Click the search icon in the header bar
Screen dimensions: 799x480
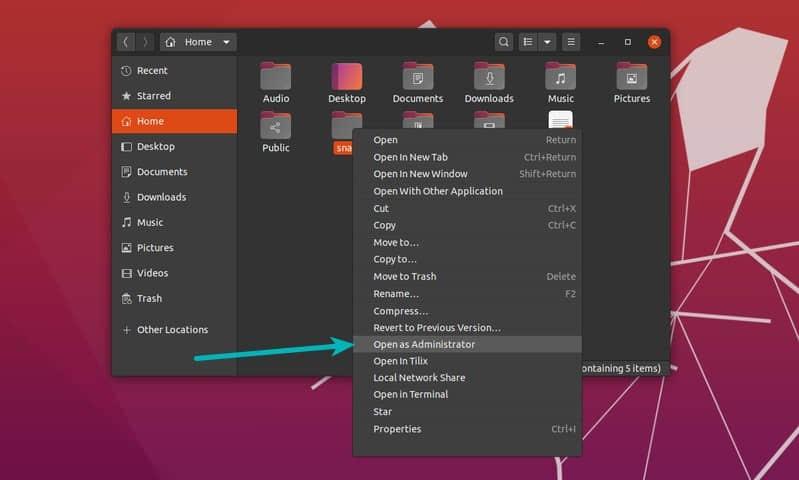pyautogui.click(x=503, y=42)
